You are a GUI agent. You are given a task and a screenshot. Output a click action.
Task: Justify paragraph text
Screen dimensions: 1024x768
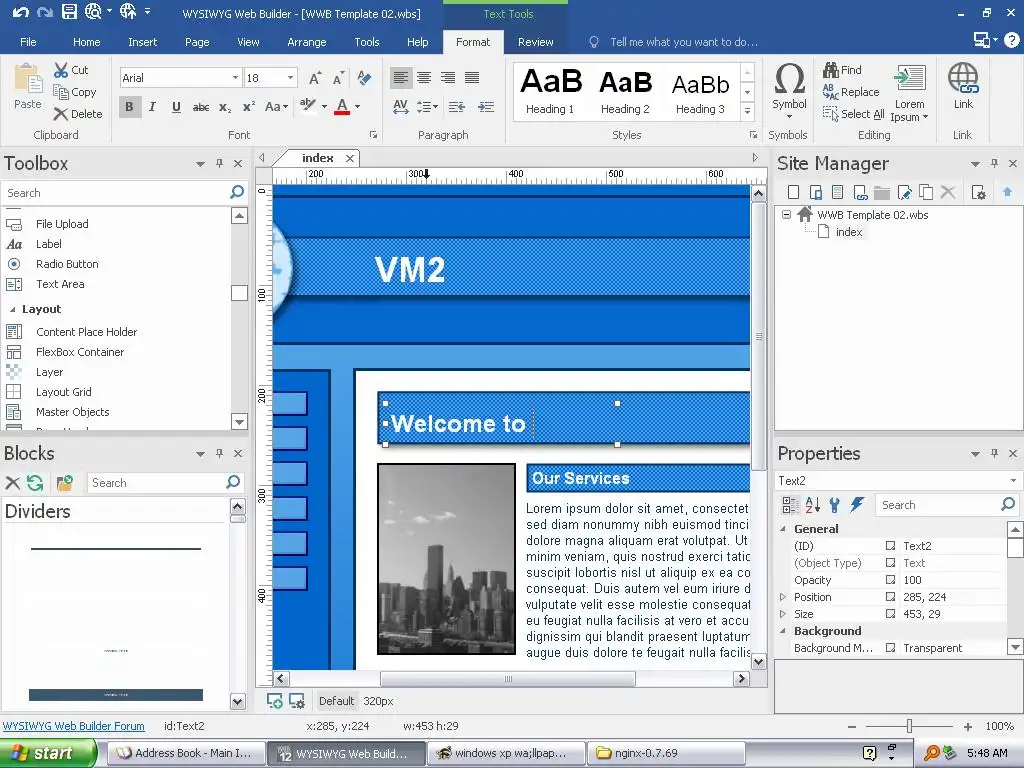472,78
